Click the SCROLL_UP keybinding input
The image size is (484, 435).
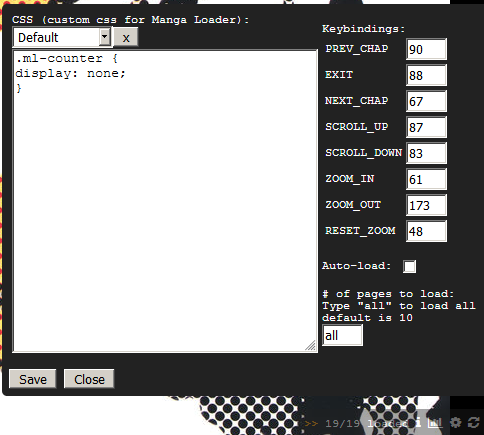426,127
